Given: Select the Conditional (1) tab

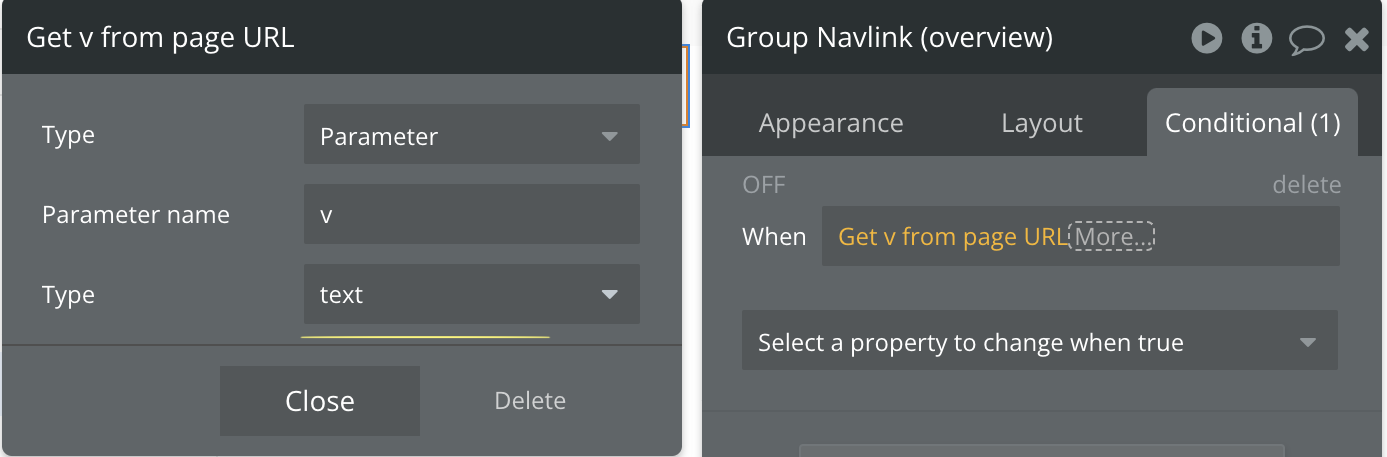Looking at the screenshot, I should (x=1252, y=122).
